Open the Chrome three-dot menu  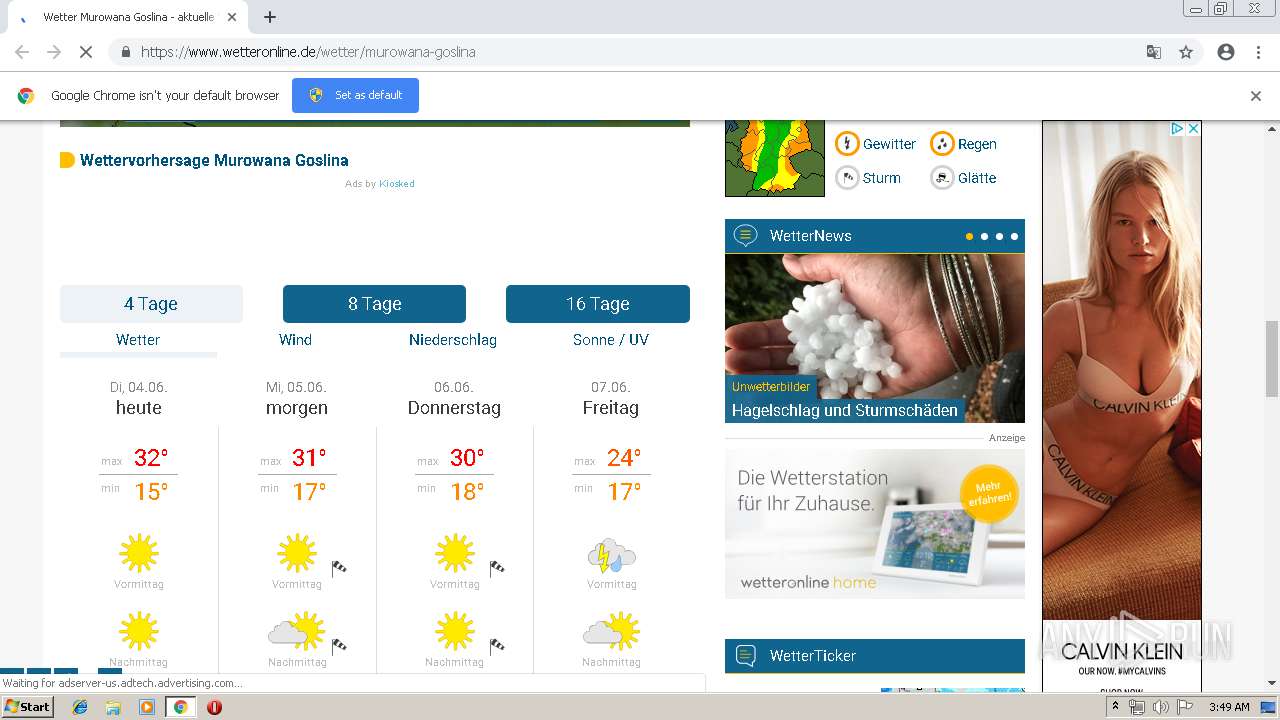[1258, 52]
